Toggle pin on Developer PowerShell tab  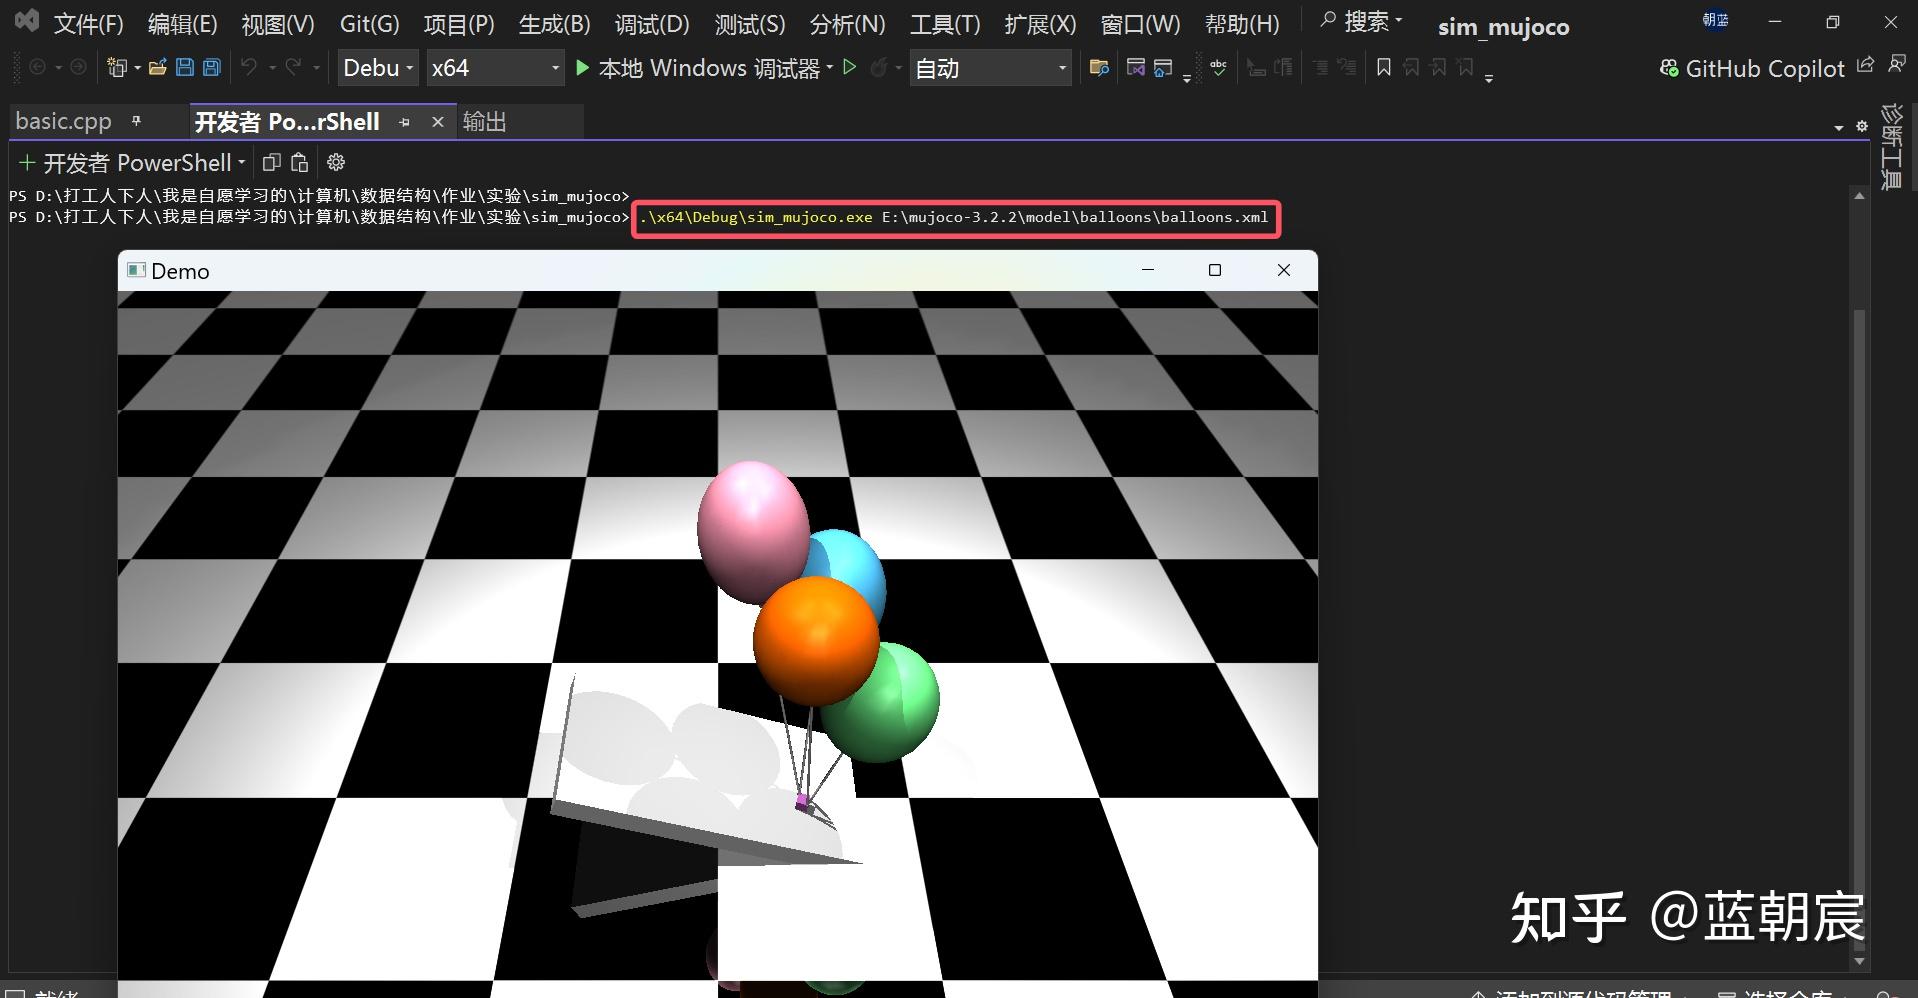[405, 122]
